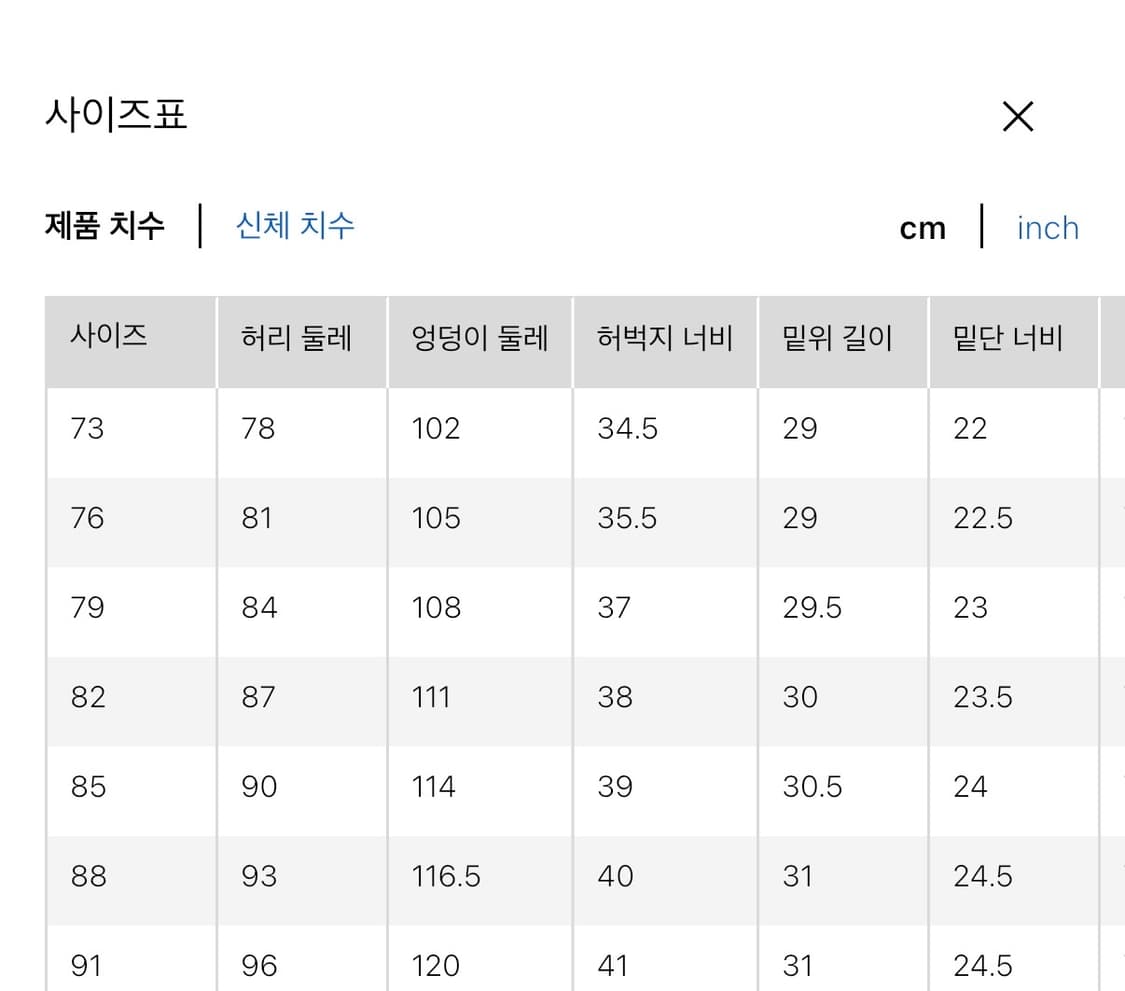Select the 허벅지 너비 thigh column header
Image resolution: width=1125 pixels, height=991 pixels.
point(664,340)
